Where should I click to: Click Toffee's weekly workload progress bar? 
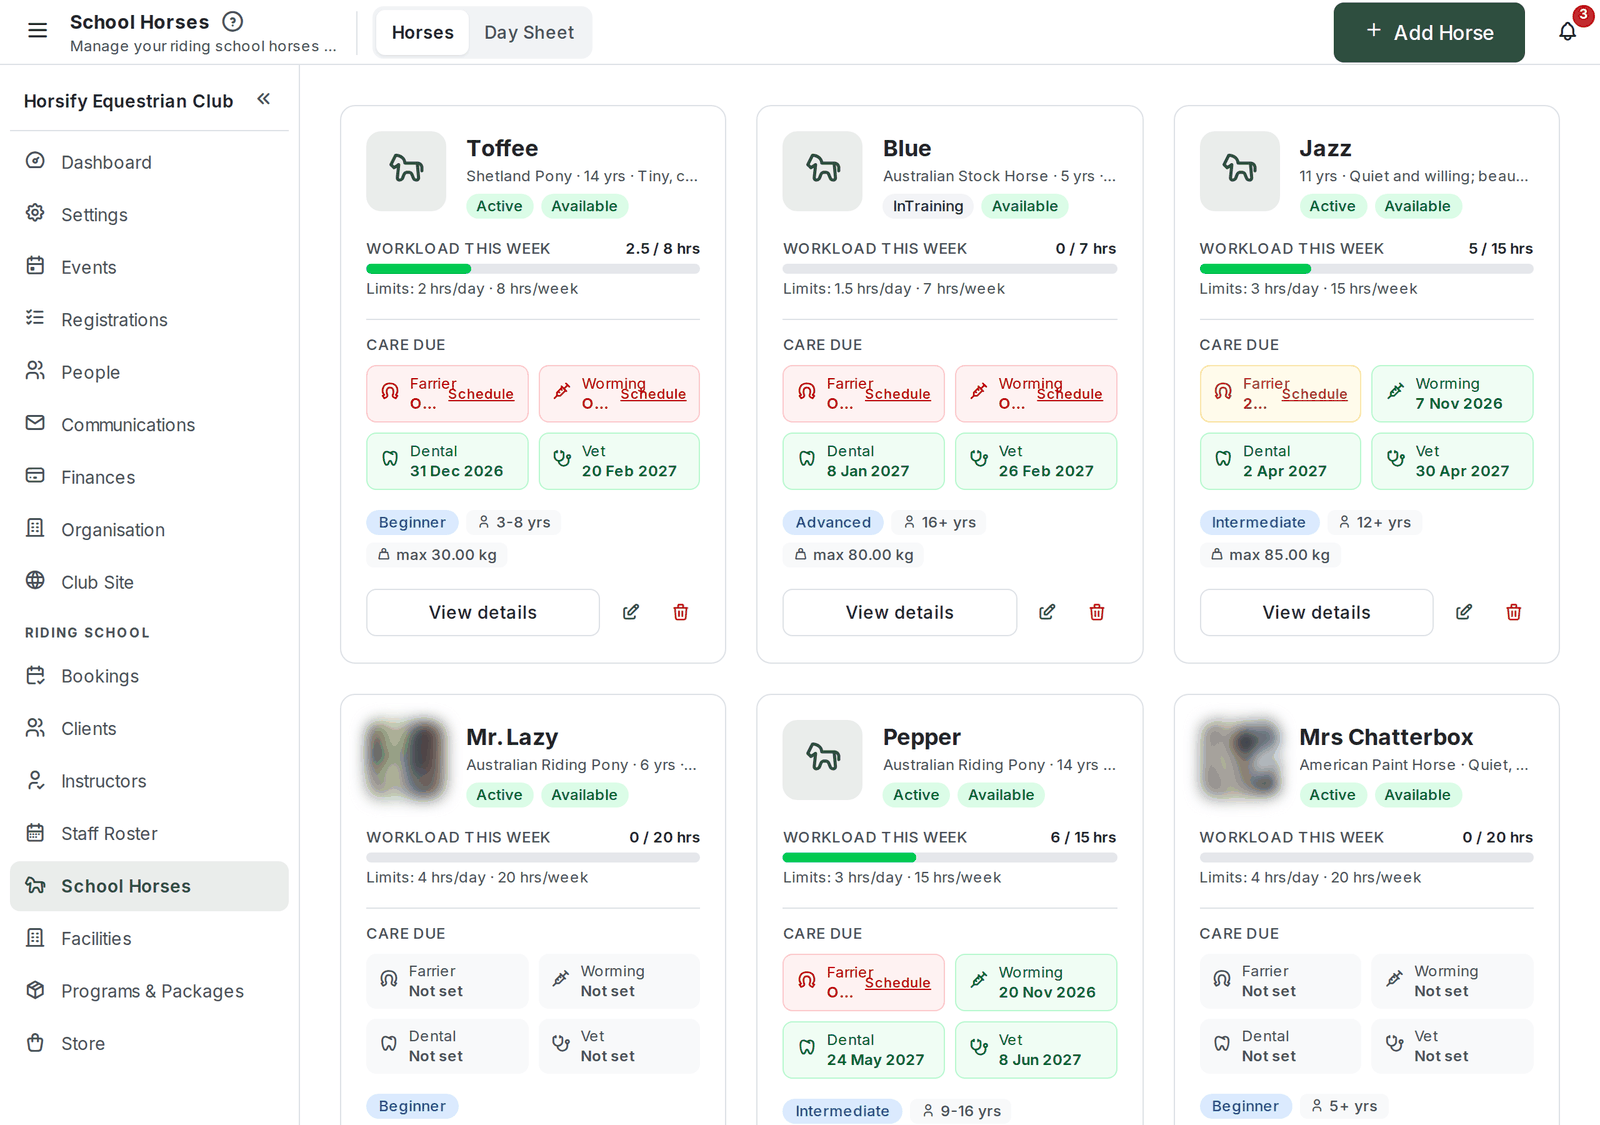[533, 269]
